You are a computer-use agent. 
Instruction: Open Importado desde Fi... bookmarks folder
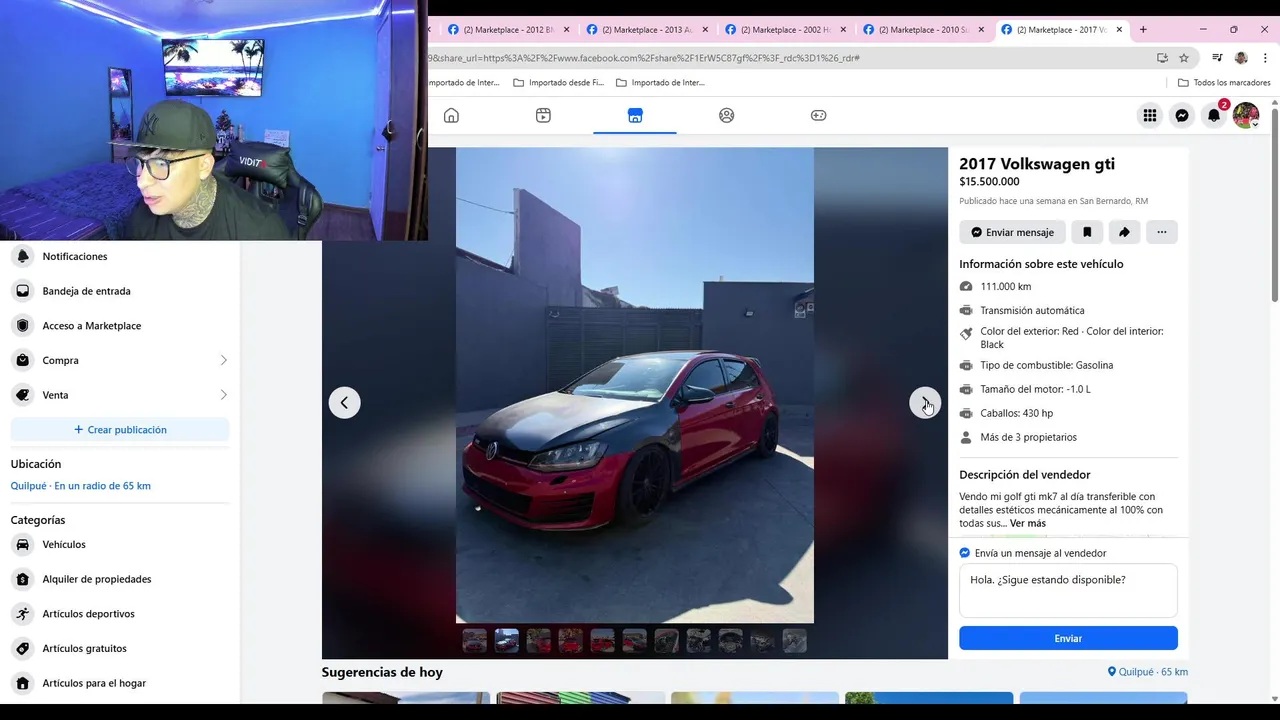[x=558, y=83]
